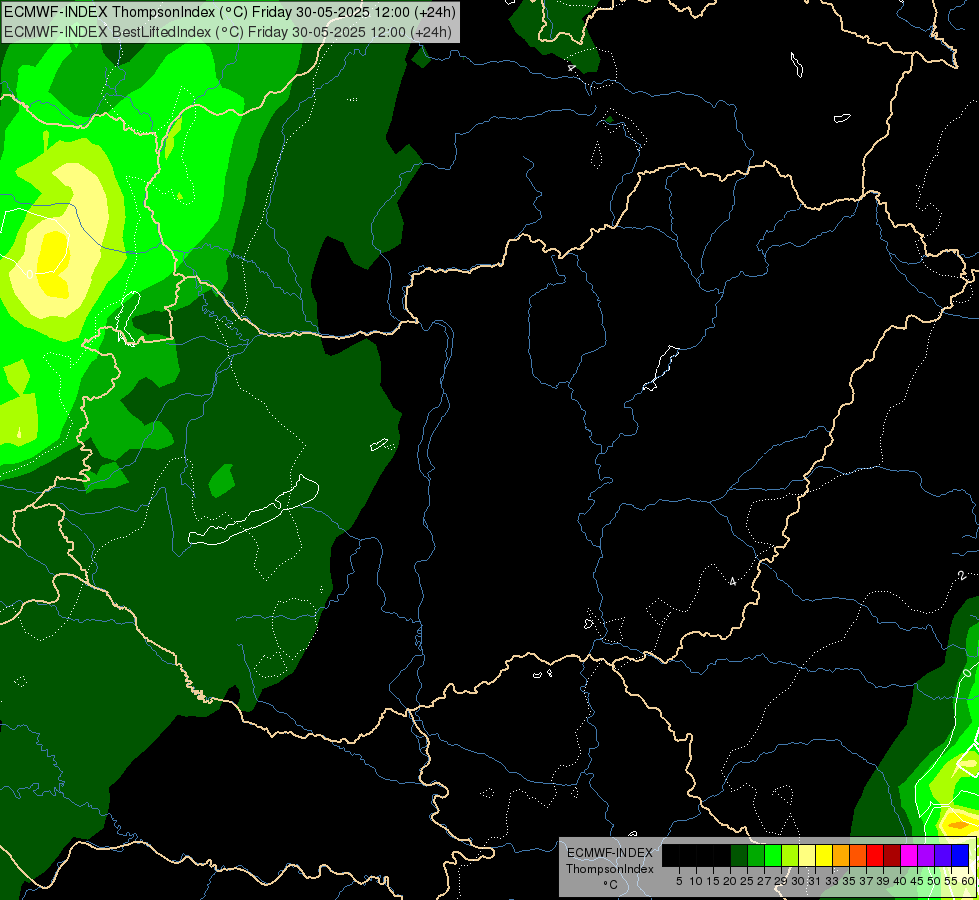Select the bright yellow 31–33 legend swatch

click(824, 856)
